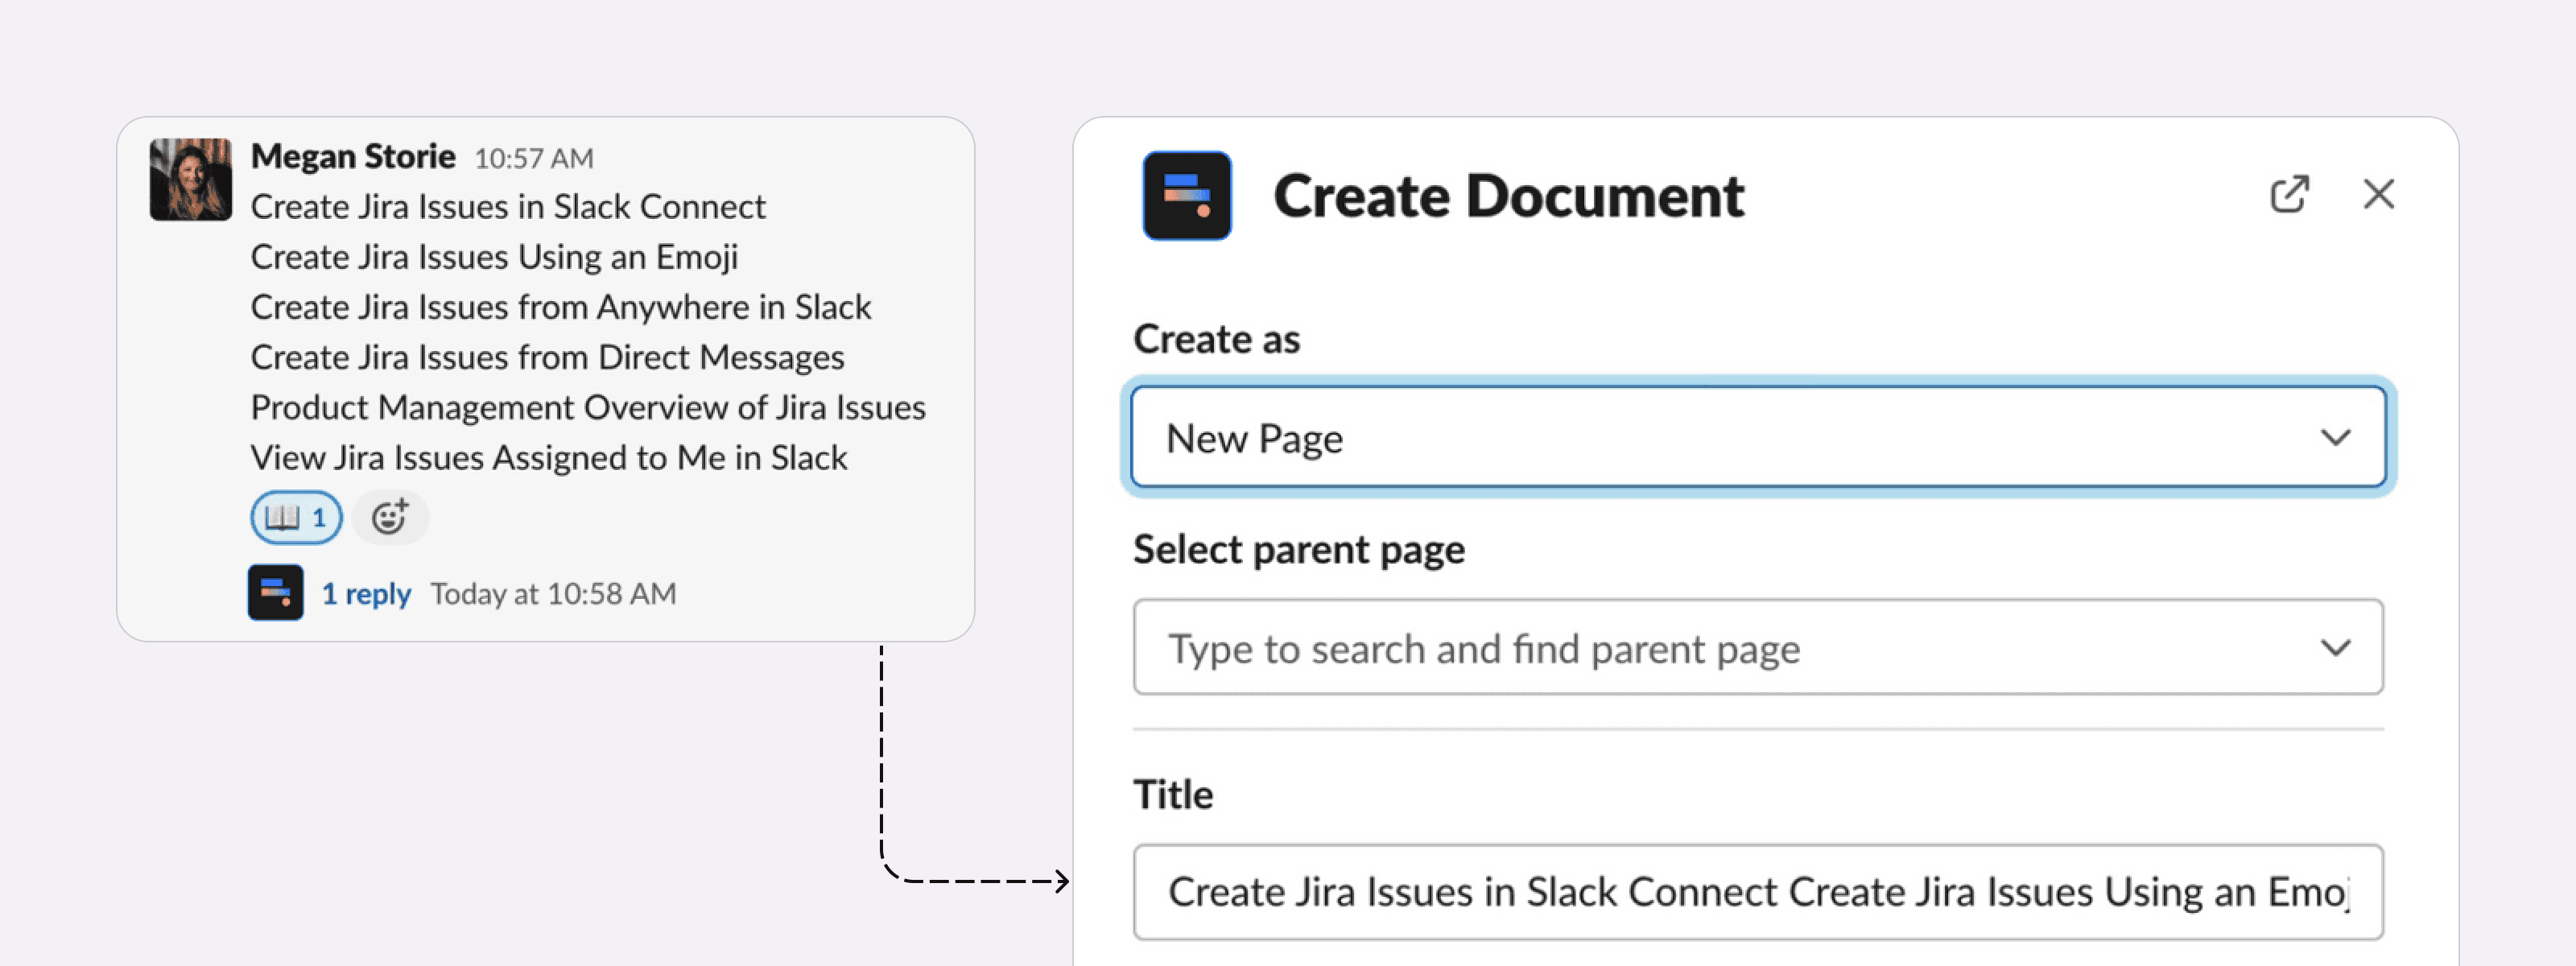Click the 10:57 AM message timestamp

click(534, 158)
